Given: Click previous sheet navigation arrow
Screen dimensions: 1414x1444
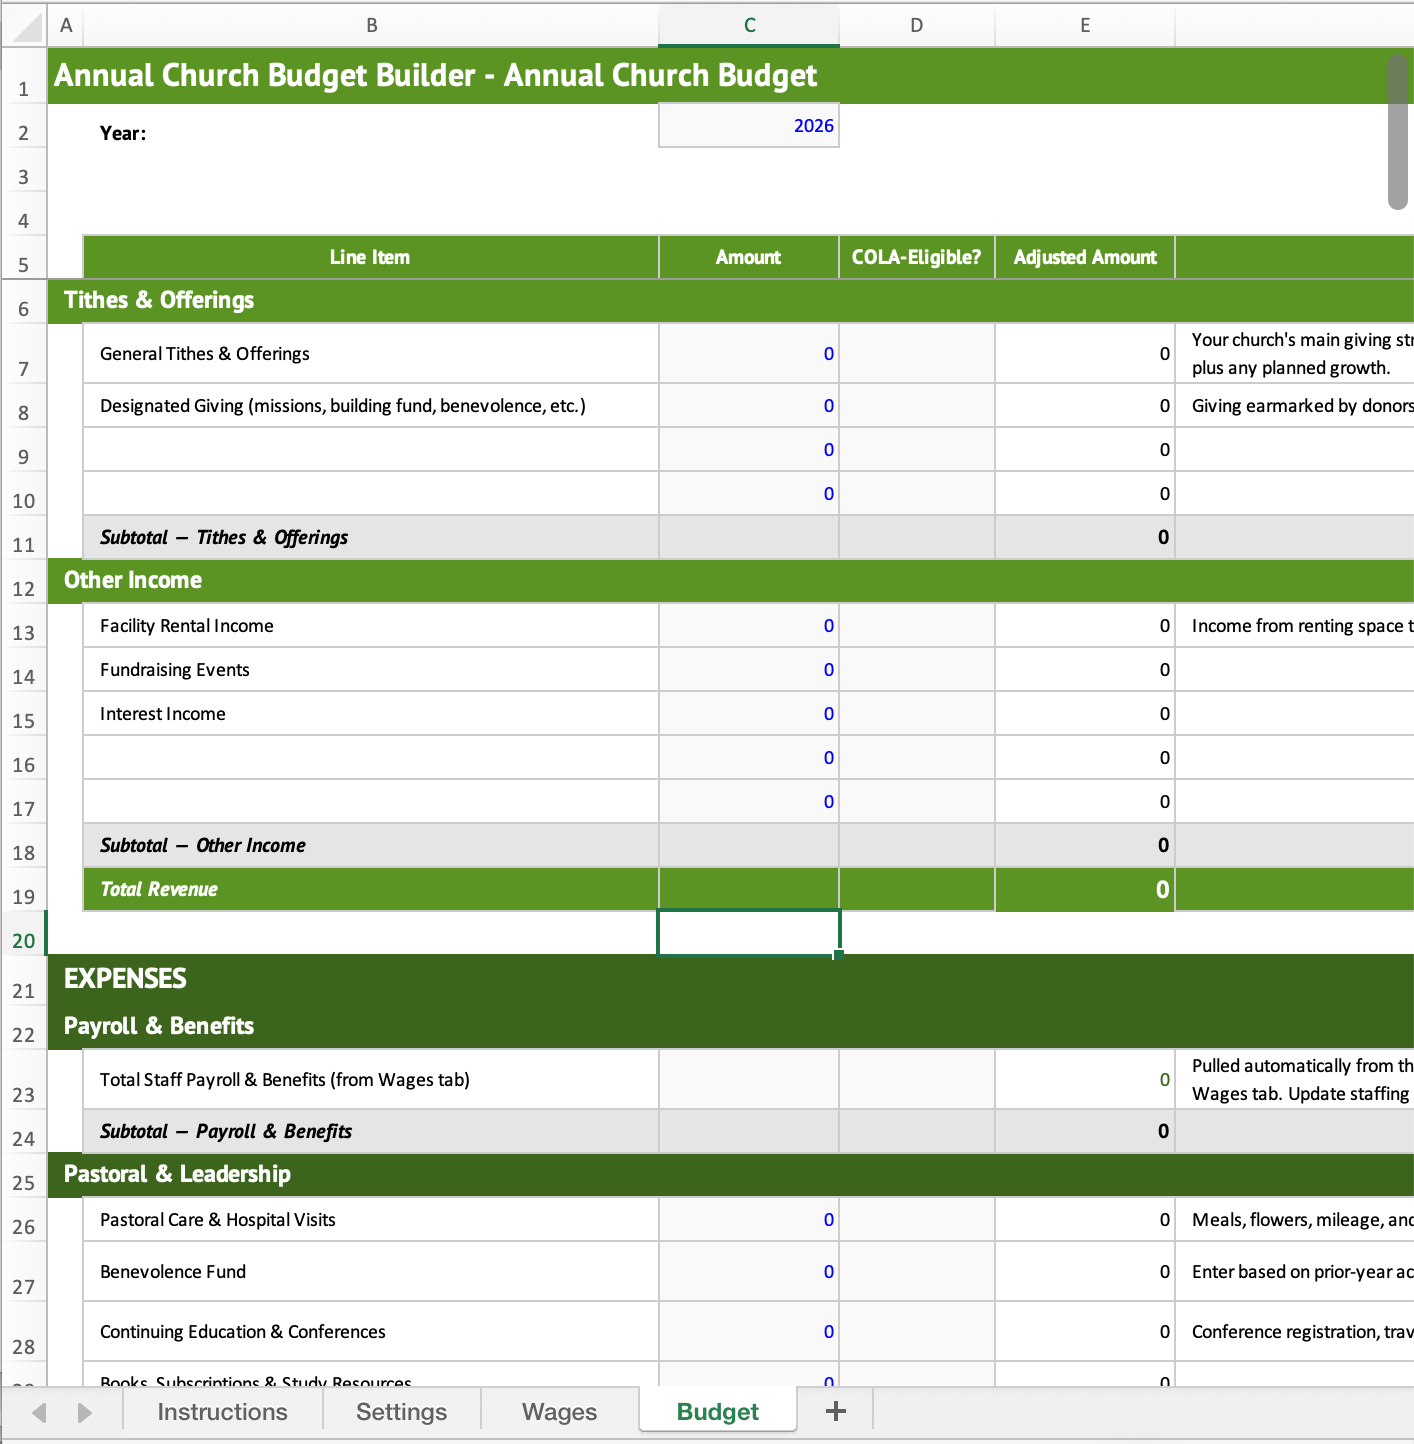Looking at the screenshot, I should (x=40, y=1412).
